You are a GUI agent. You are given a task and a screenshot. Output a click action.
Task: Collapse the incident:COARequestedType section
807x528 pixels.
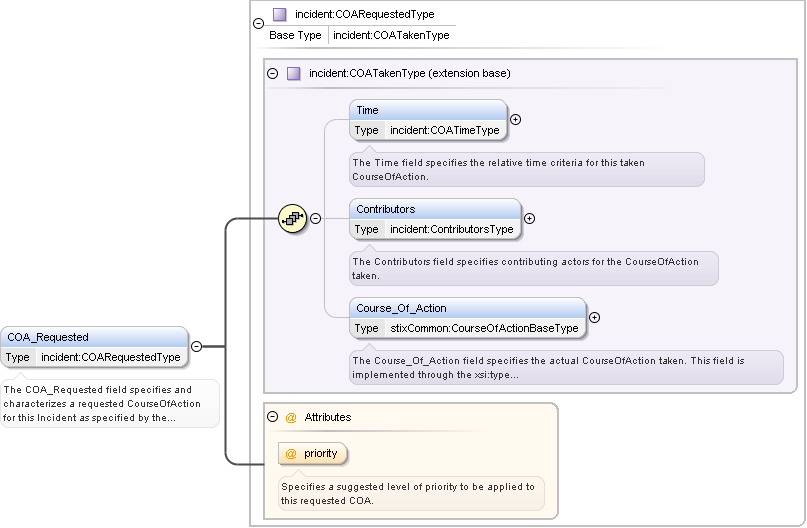pos(259,22)
